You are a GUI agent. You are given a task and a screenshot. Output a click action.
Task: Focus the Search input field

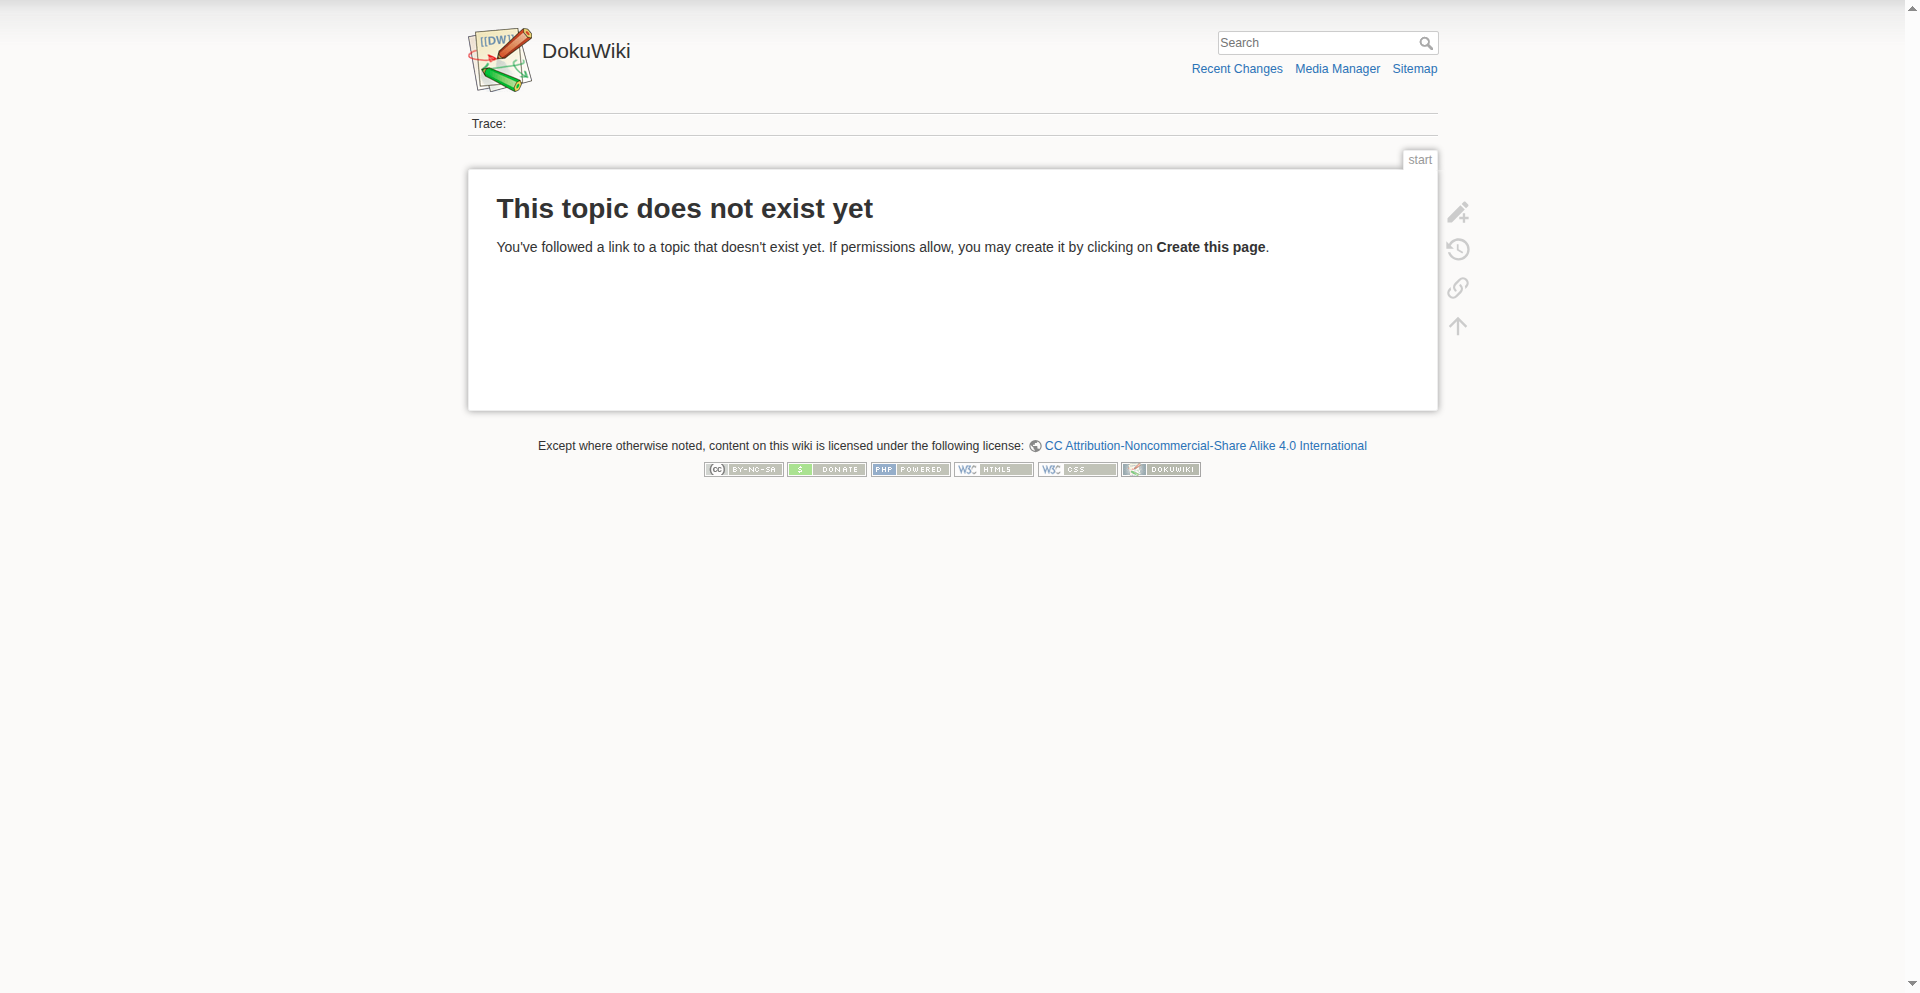coord(1317,43)
